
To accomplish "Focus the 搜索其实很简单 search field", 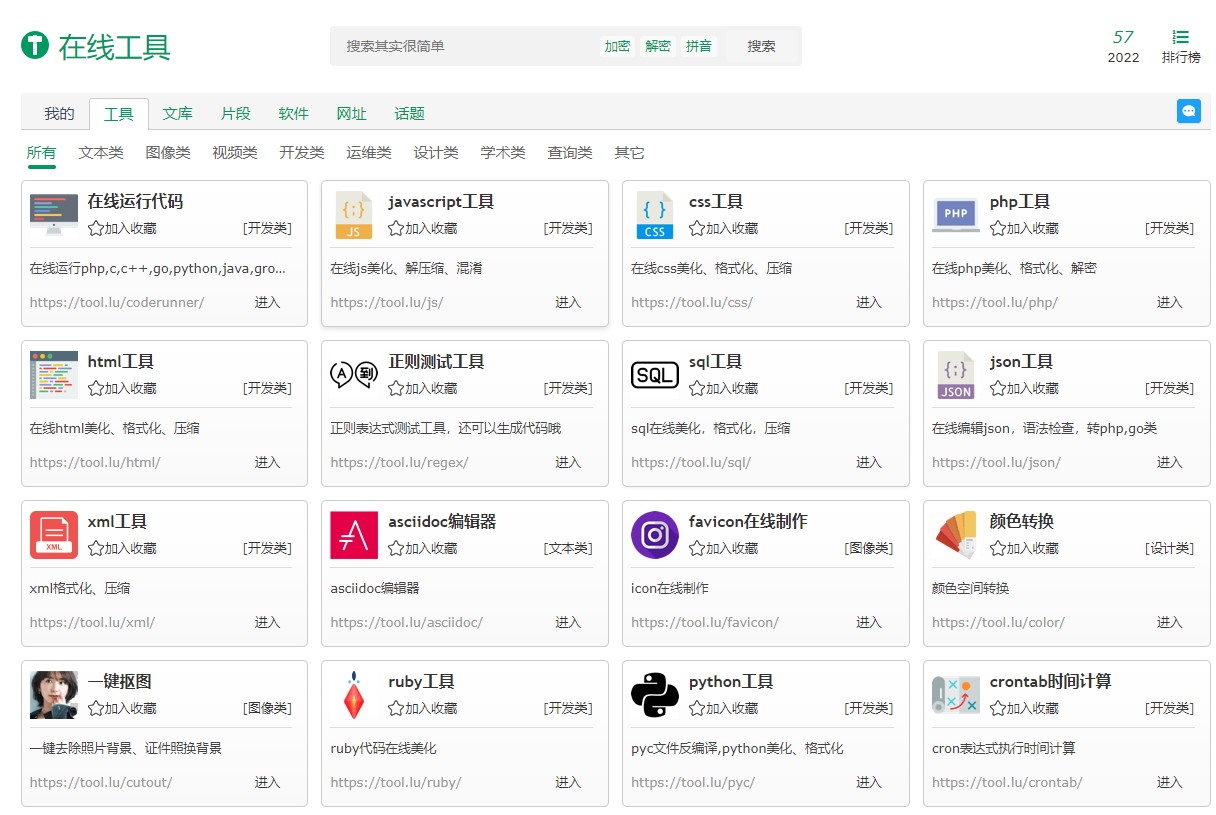I will (465, 46).
